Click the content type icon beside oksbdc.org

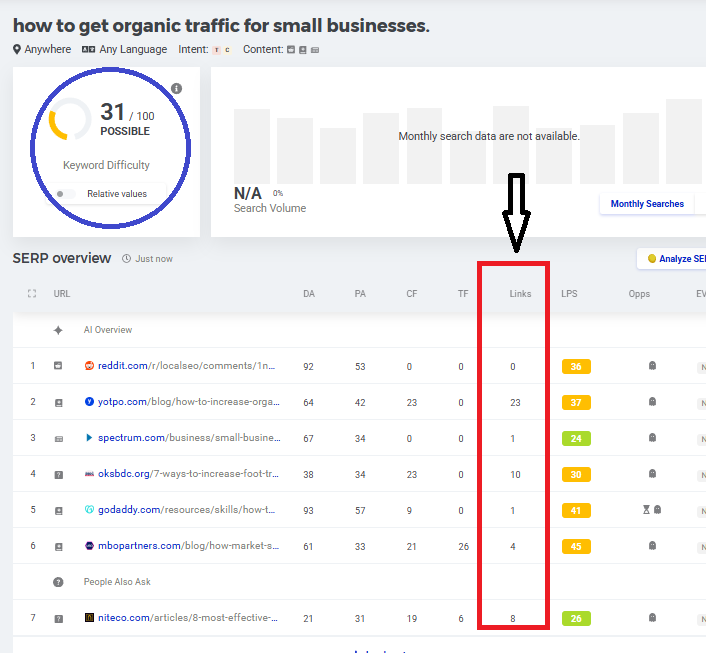[x=58, y=474]
